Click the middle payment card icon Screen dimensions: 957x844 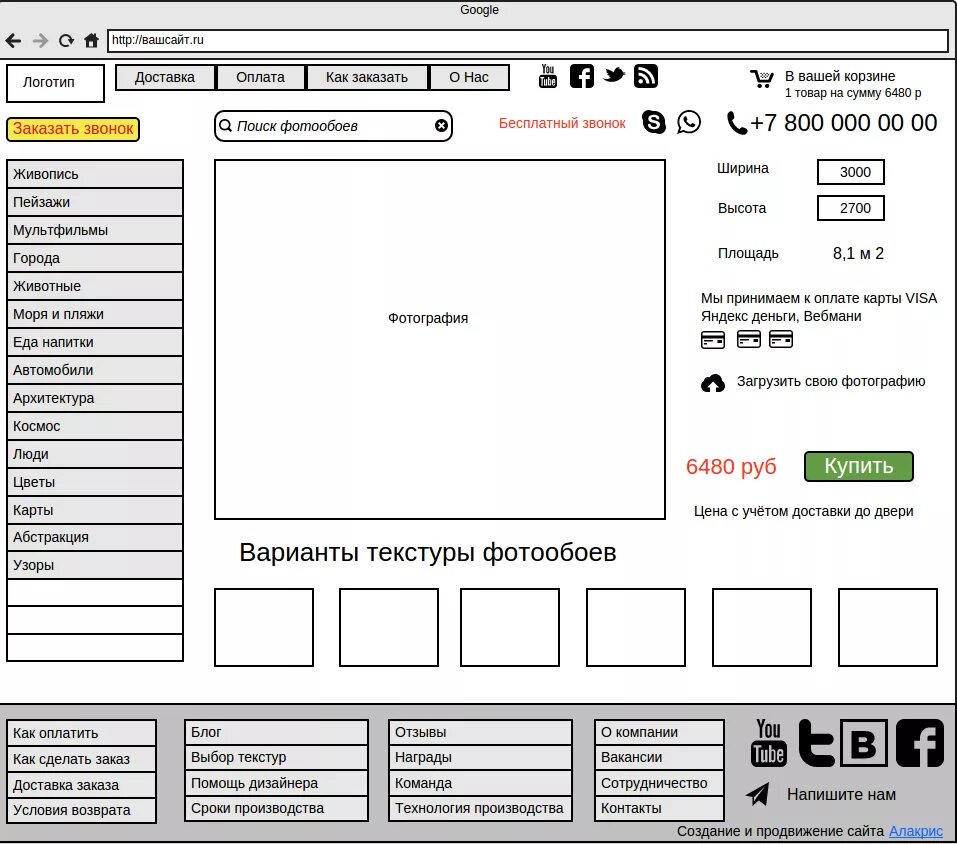pyautogui.click(x=749, y=339)
